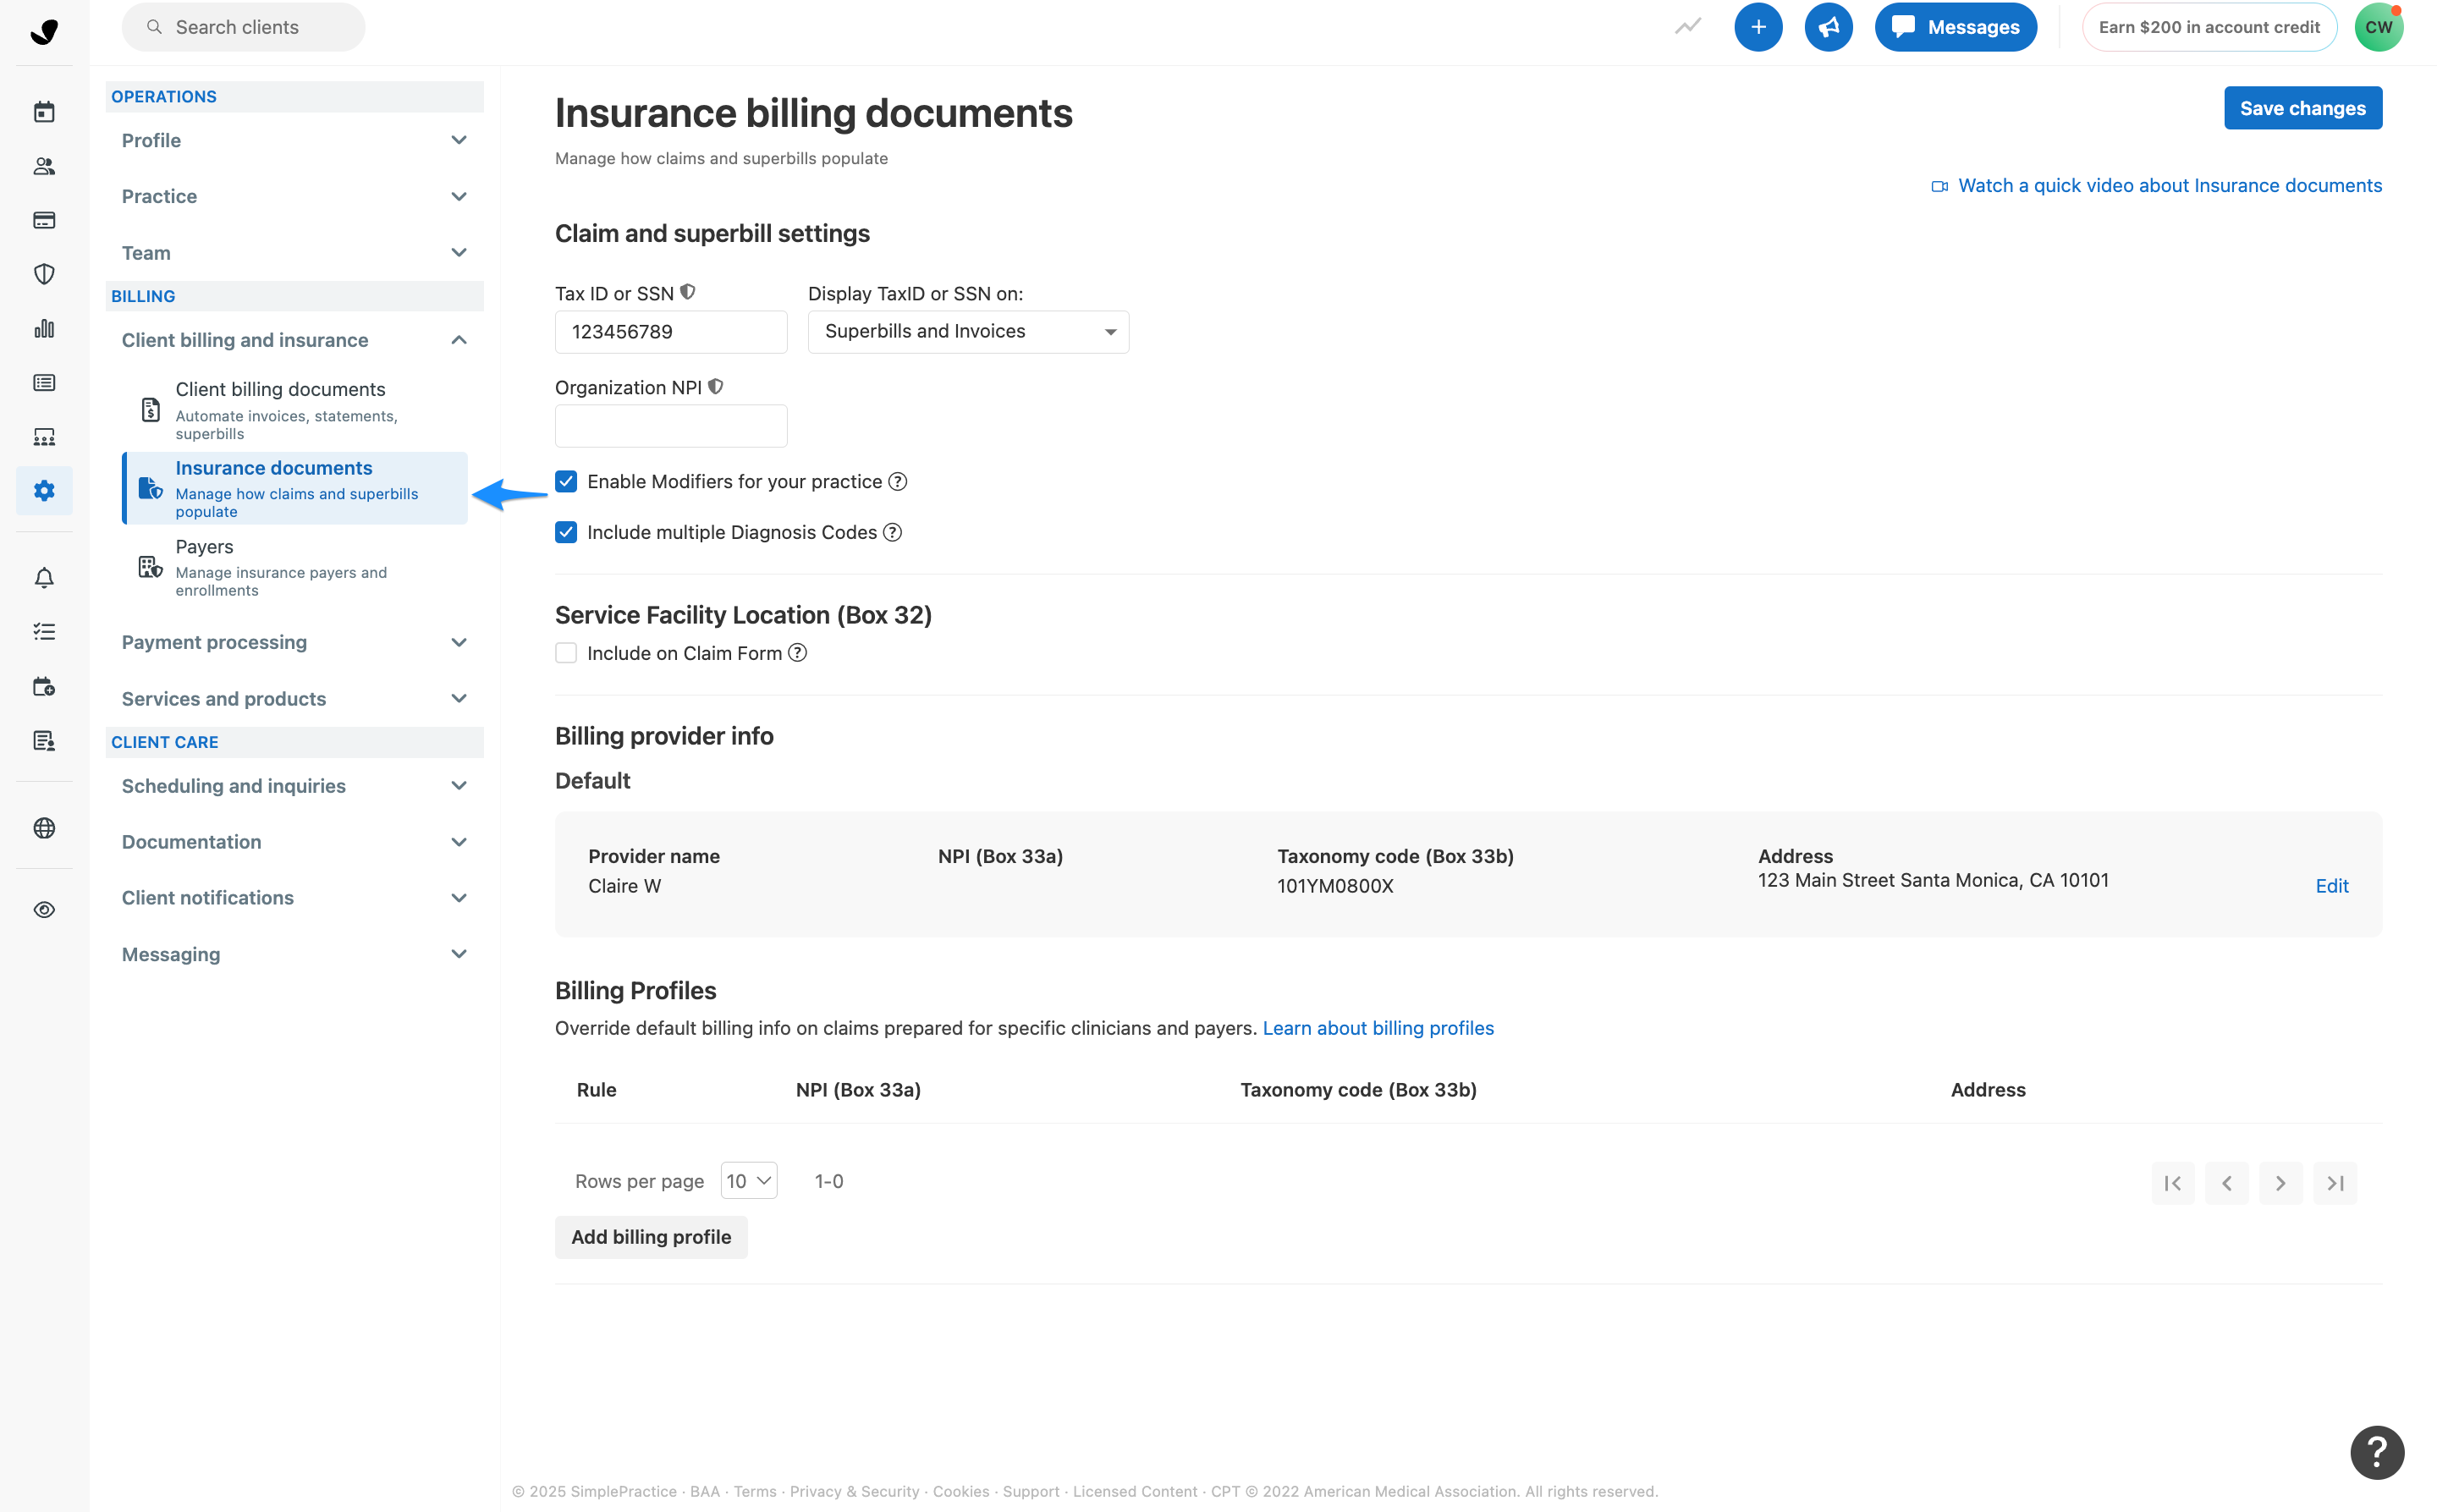The width and height of the screenshot is (2437, 1512).
Task: Click the Organization NPI input field
Action: pos(670,426)
